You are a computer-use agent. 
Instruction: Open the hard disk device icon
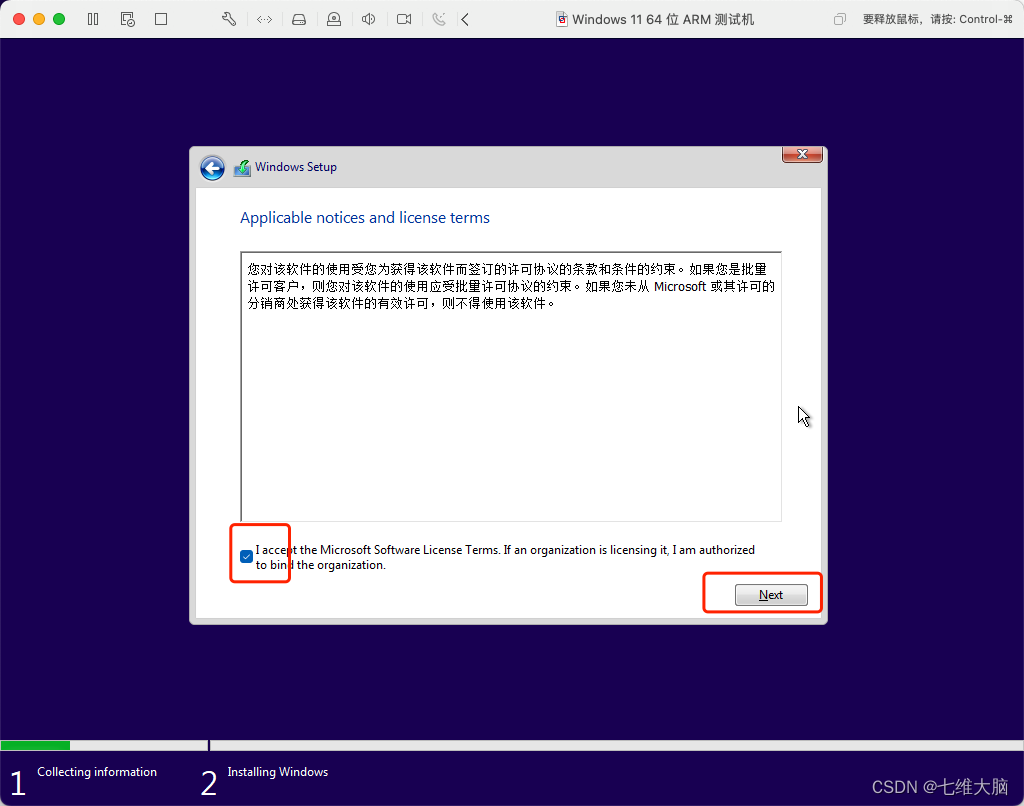point(299,20)
